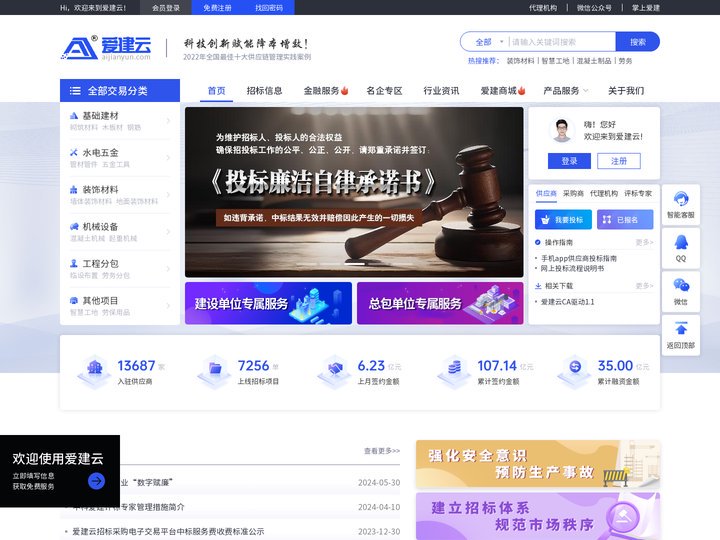Click the 装饰材料 category icon
720x540 pixels.
pyautogui.click(x=73, y=190)
